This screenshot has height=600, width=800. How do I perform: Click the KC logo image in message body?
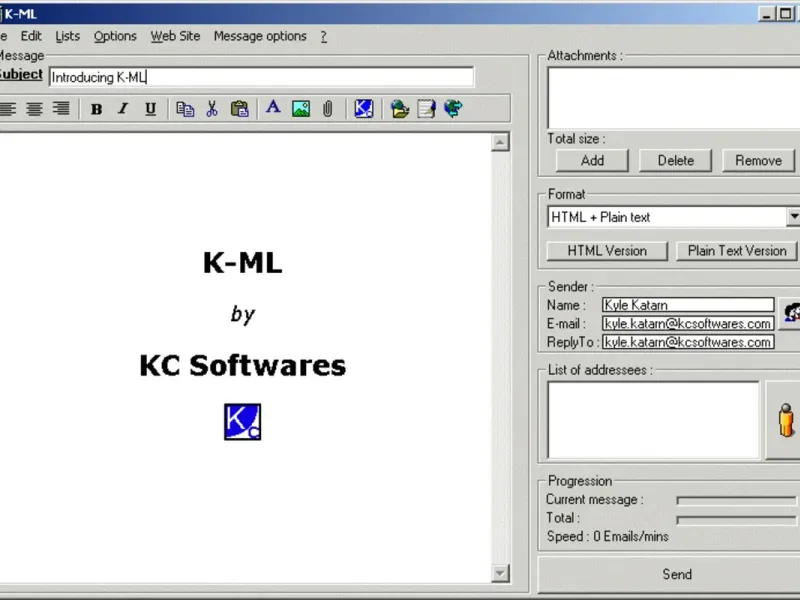242,422
